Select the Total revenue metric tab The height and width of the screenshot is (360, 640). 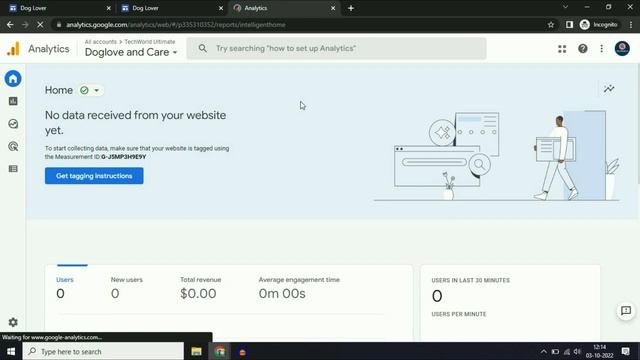[200, 287]
